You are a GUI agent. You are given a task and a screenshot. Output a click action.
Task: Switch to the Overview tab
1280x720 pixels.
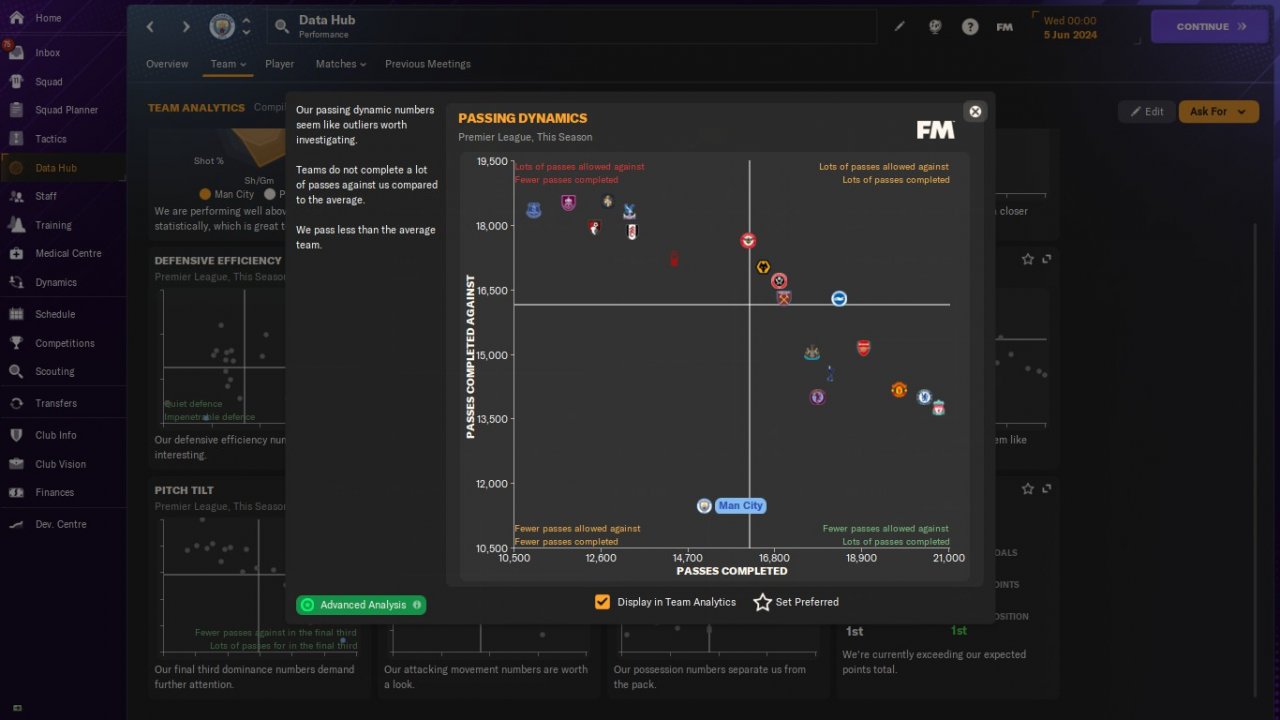pyautogui.click(x=167, y=64)
